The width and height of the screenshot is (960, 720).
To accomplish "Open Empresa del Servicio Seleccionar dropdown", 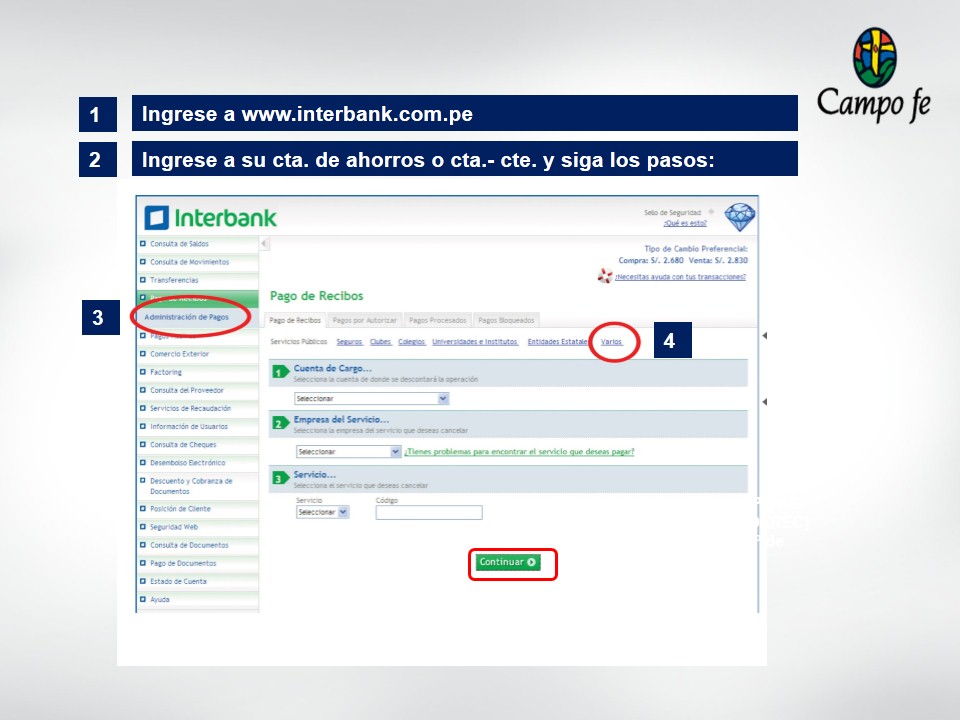I will point(348,452).
